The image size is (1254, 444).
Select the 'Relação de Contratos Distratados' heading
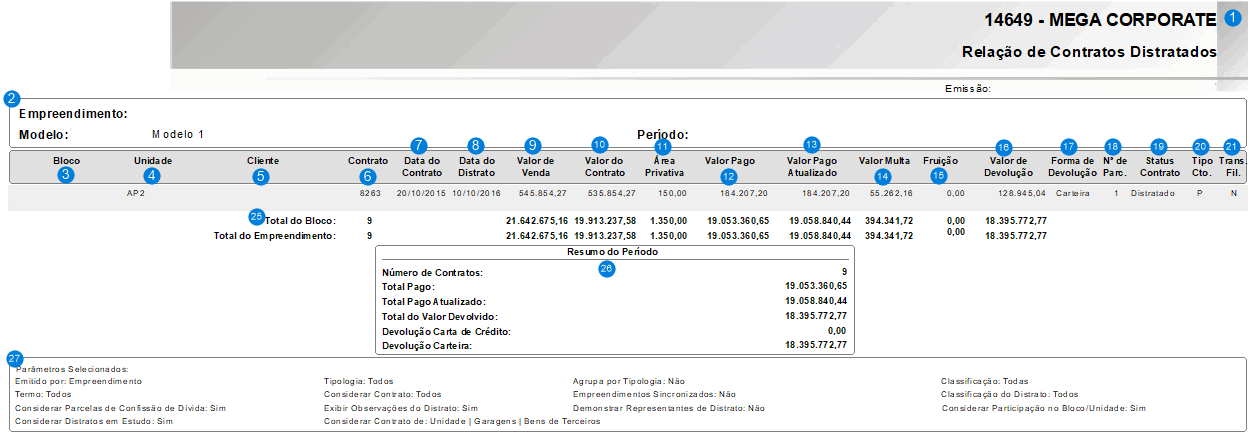(x=1088, y=52)
